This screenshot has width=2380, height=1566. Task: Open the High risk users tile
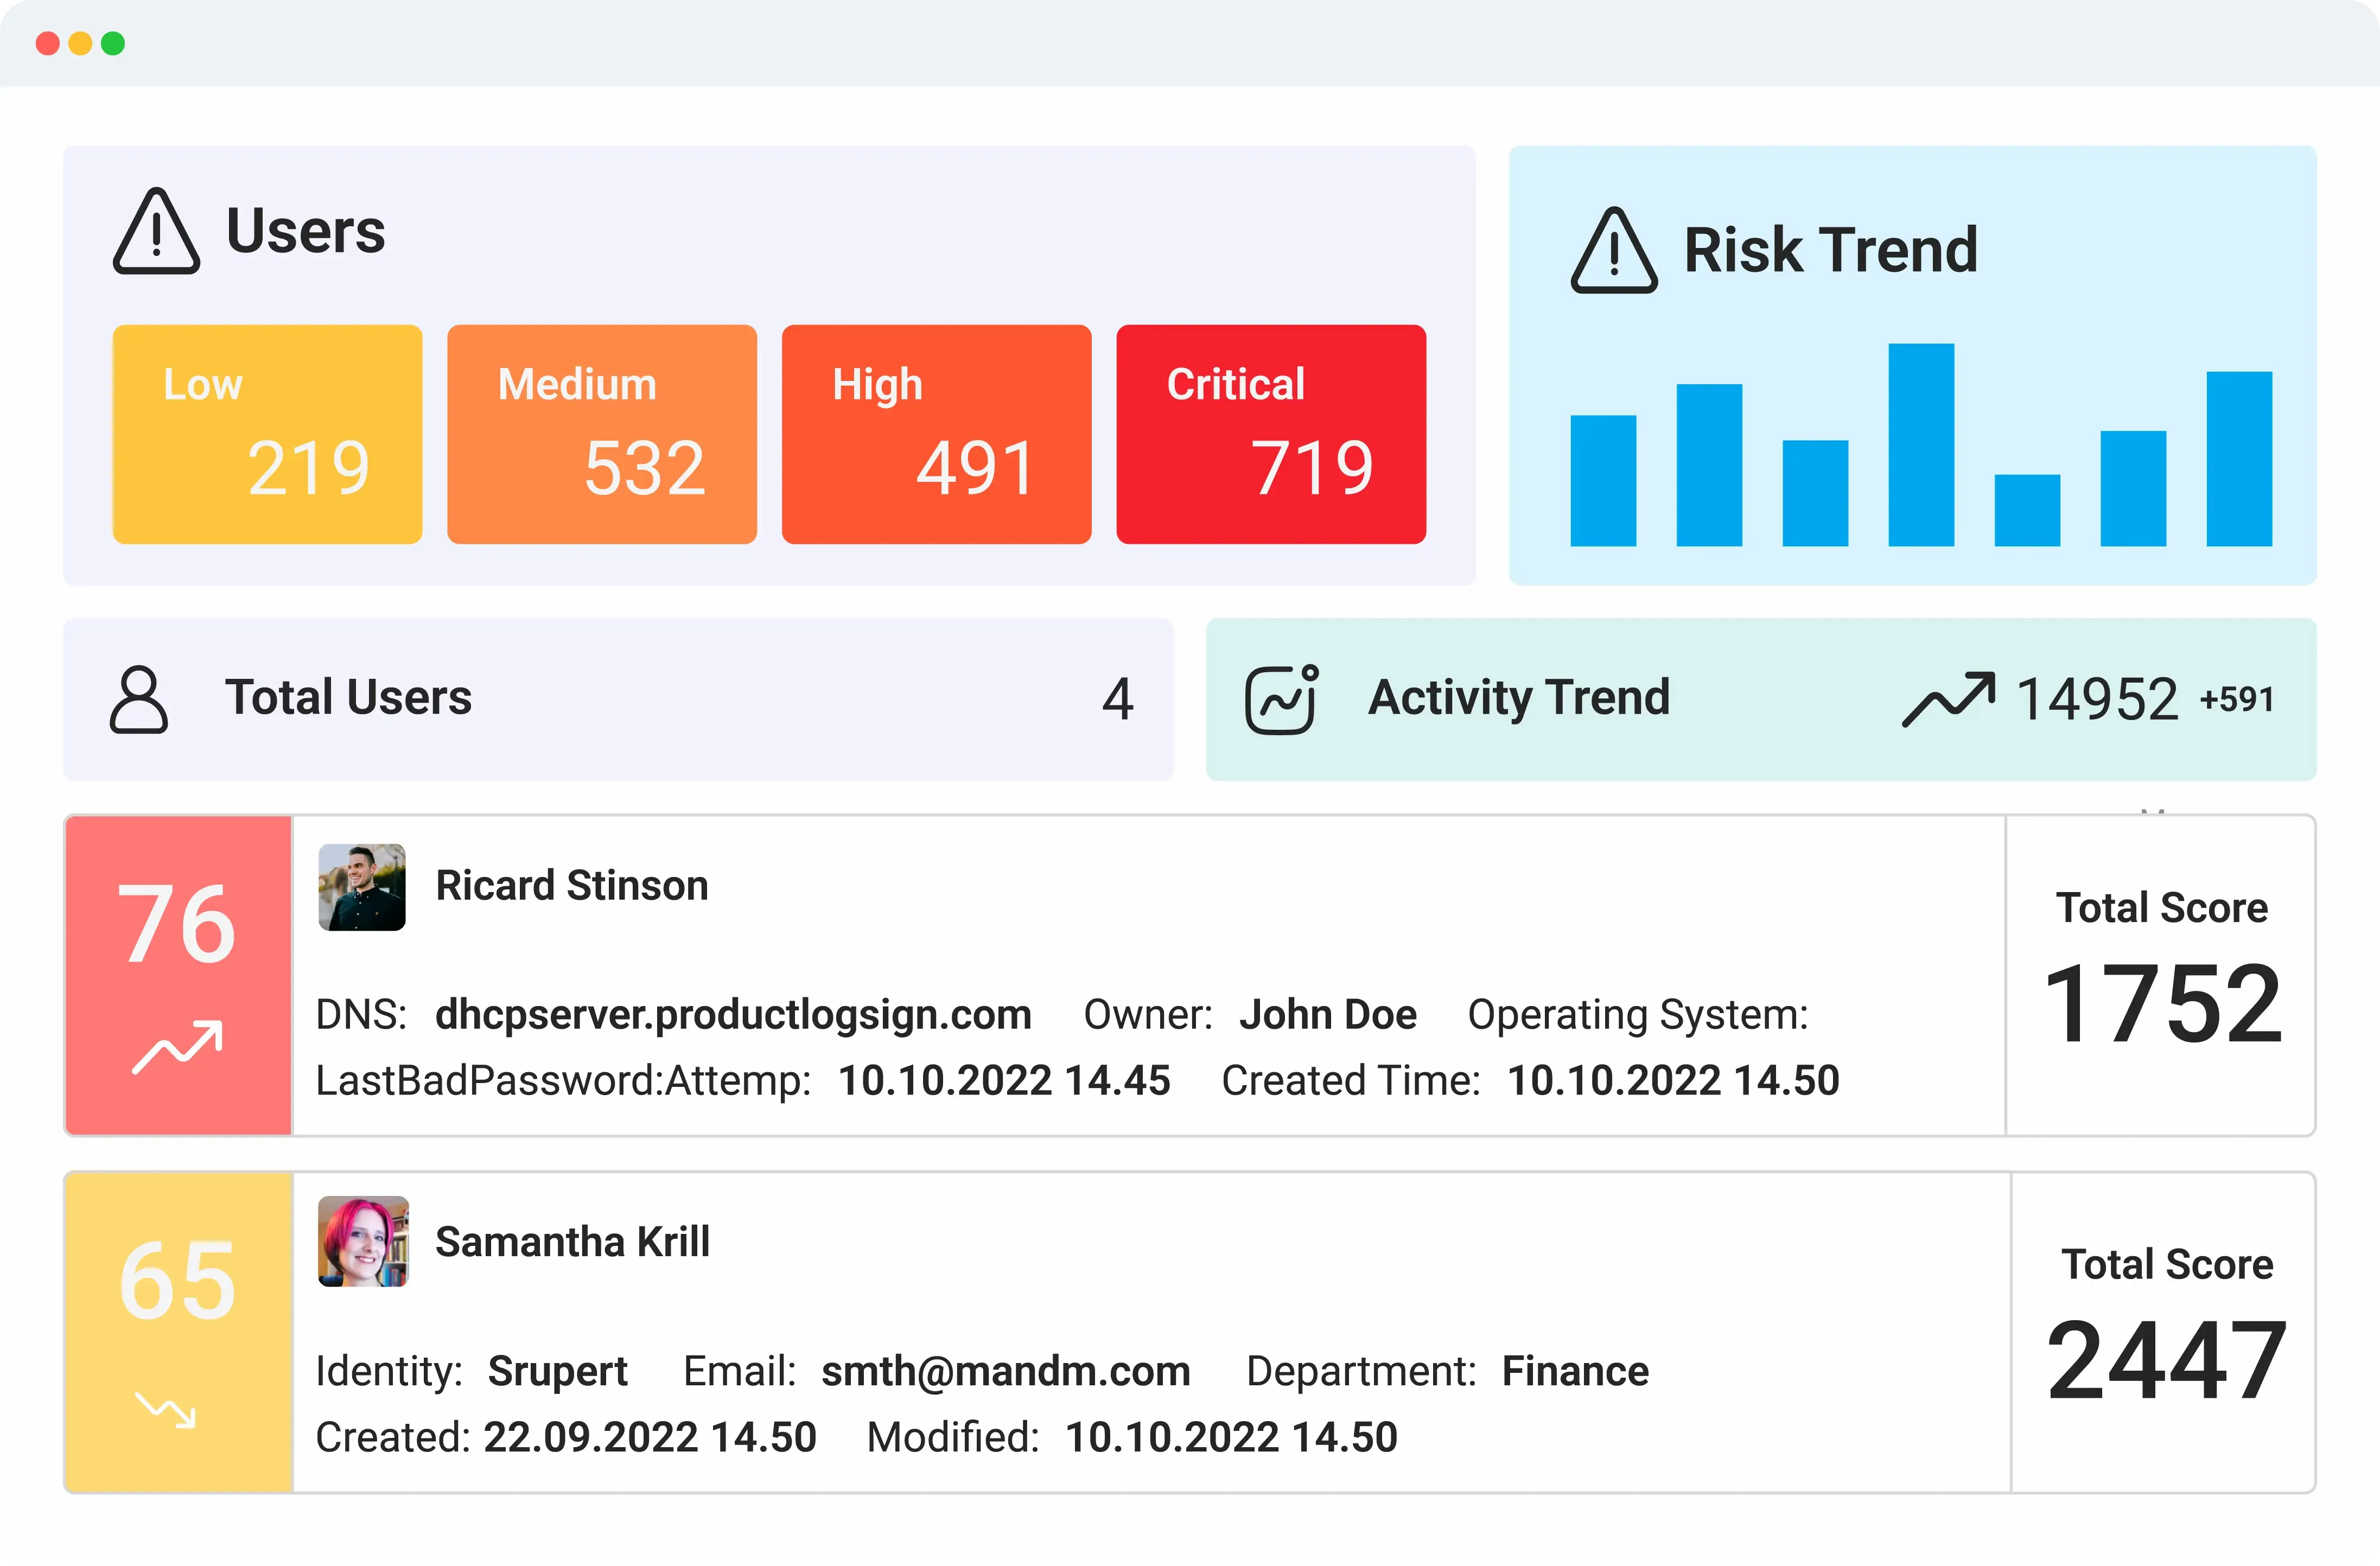936,434
